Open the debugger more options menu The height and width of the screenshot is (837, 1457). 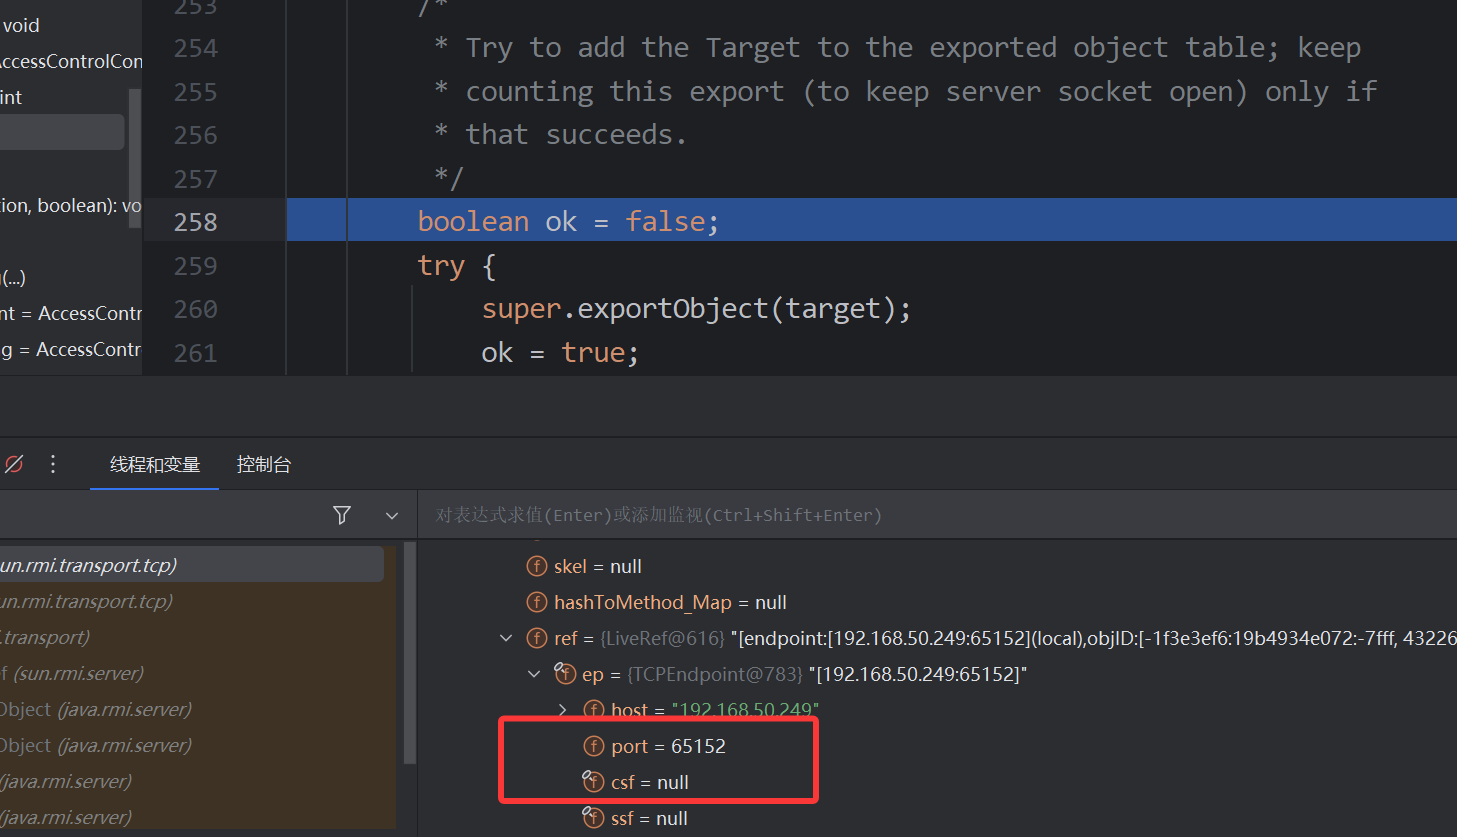coord(53,464)
